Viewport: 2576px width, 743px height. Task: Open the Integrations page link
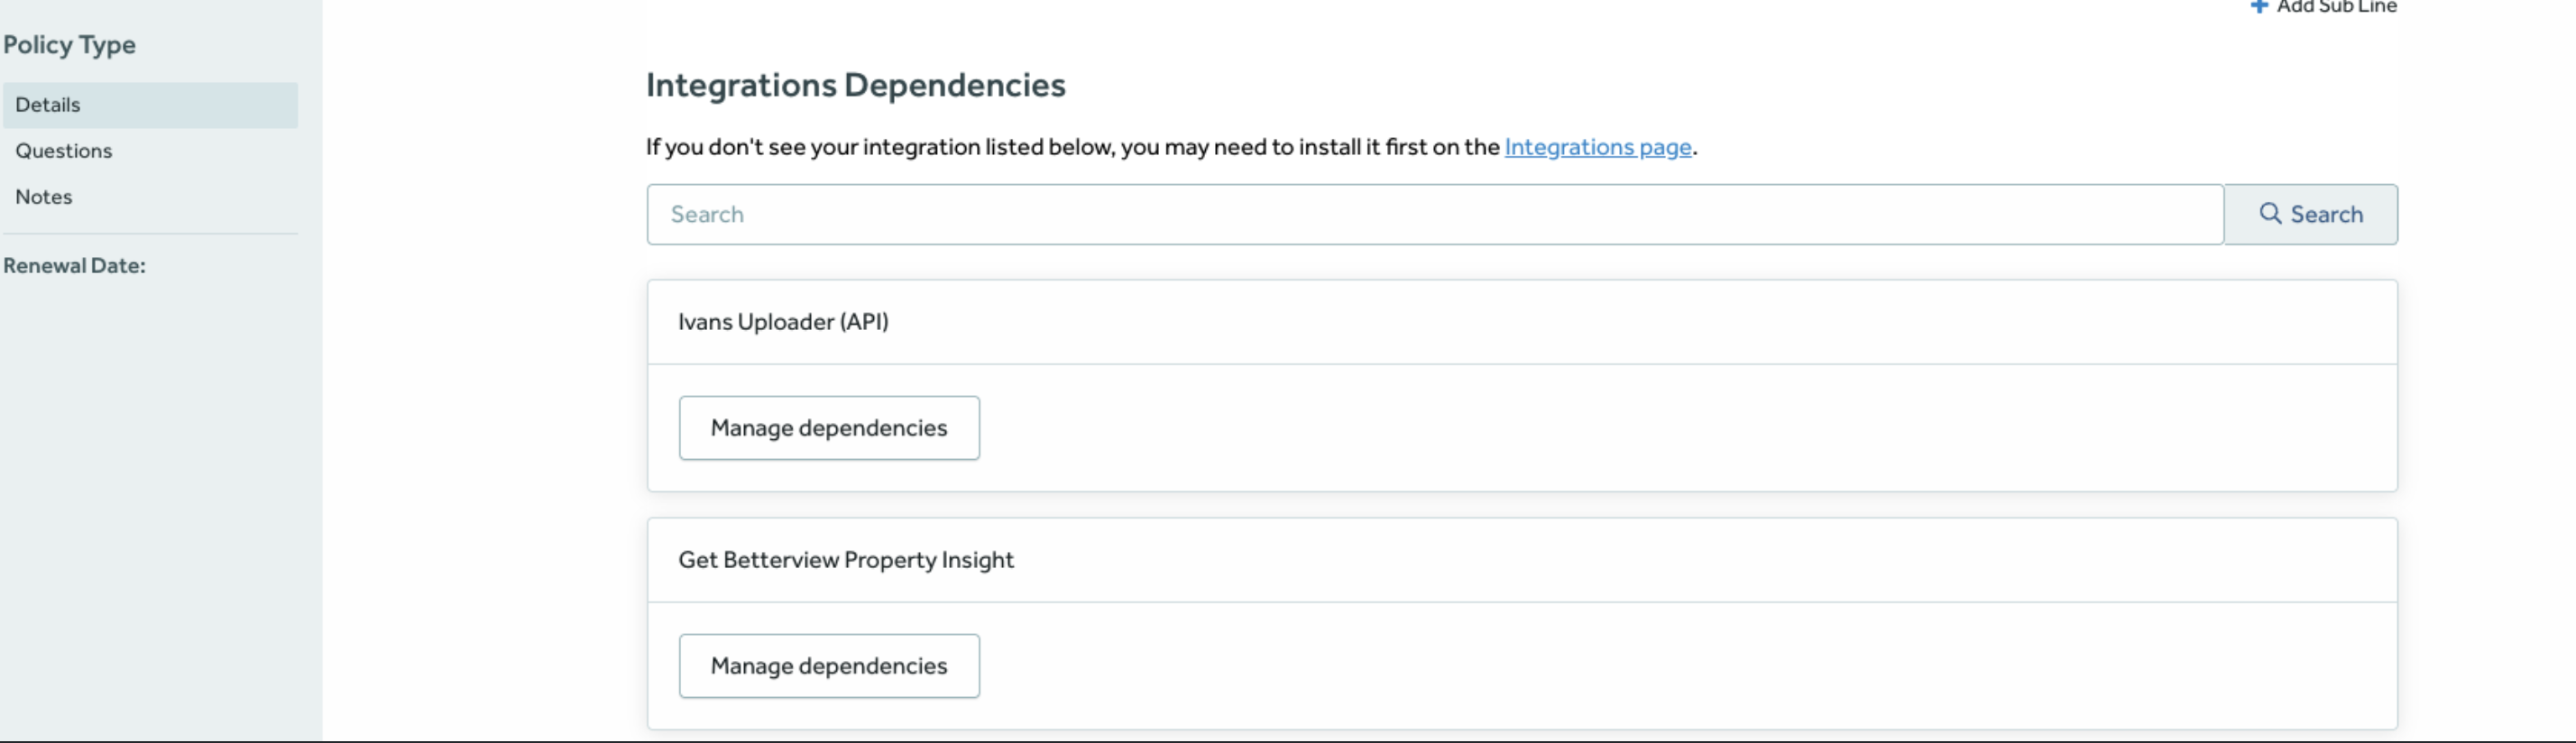coord(1597,147)
